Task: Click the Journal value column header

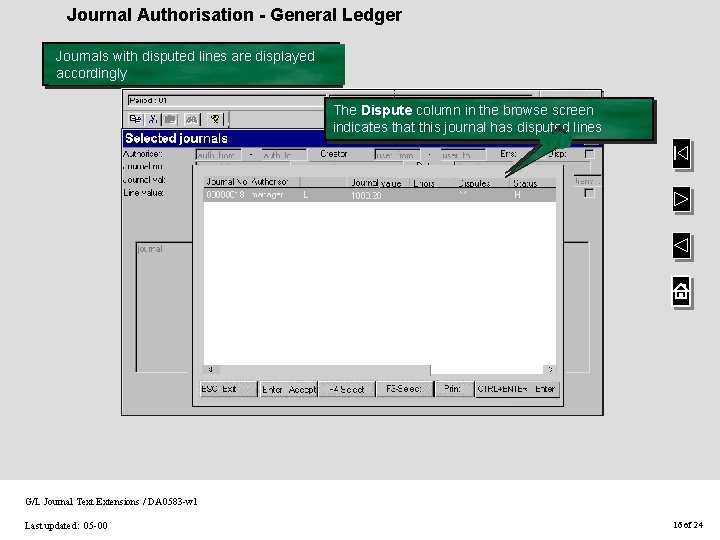Action: 377,183
